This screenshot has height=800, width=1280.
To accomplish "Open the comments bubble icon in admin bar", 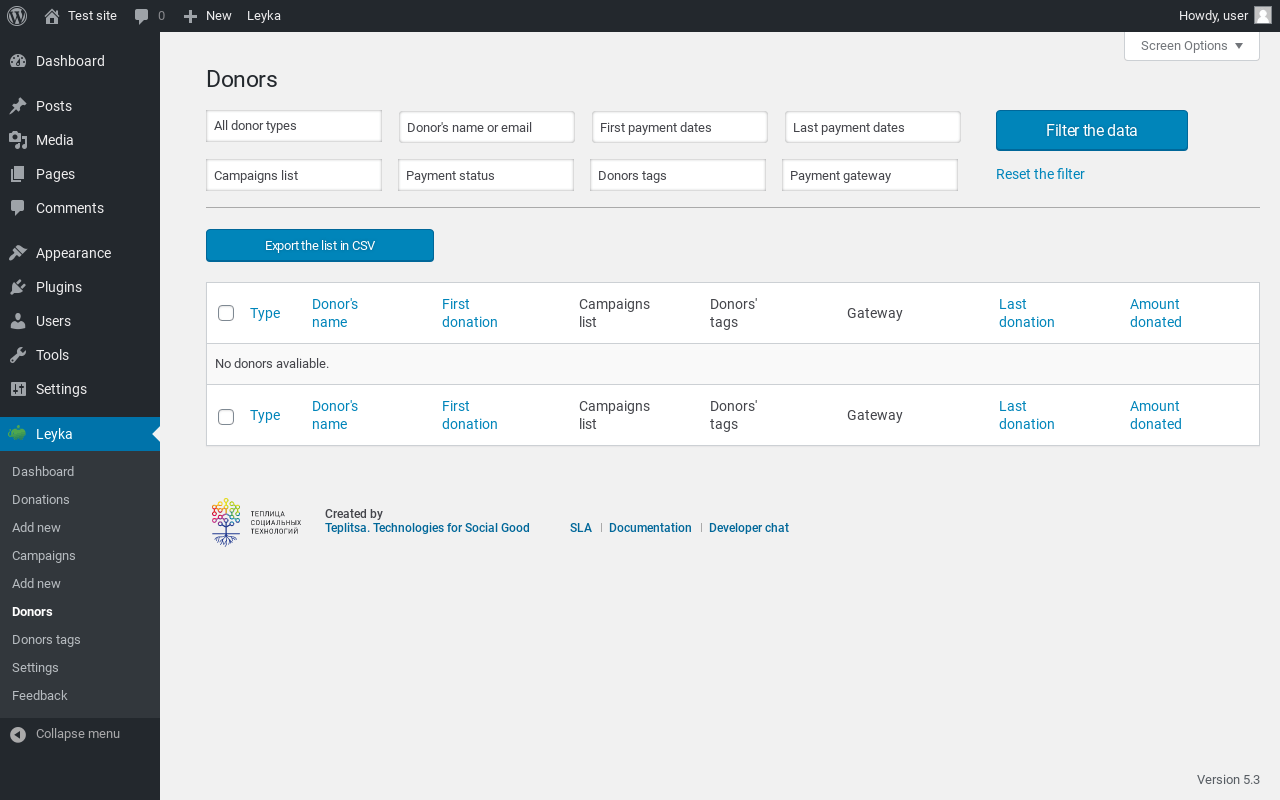I will 142,16.
